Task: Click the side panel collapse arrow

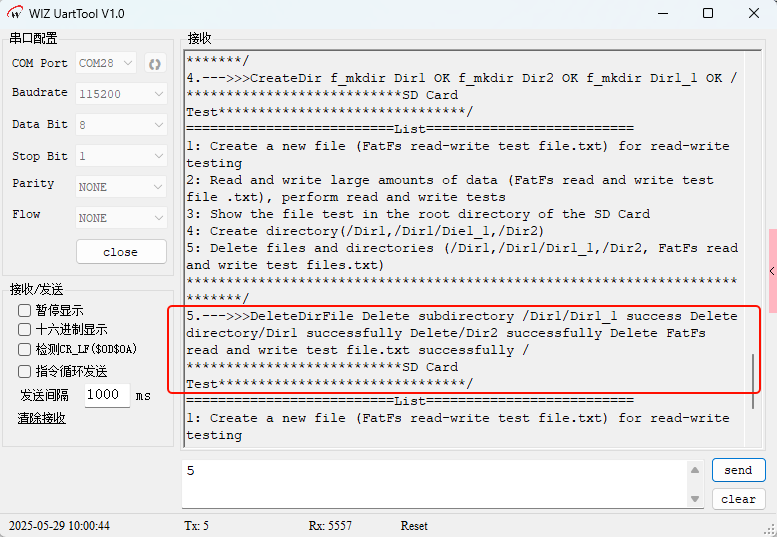Action: click(x=772, y=271)
